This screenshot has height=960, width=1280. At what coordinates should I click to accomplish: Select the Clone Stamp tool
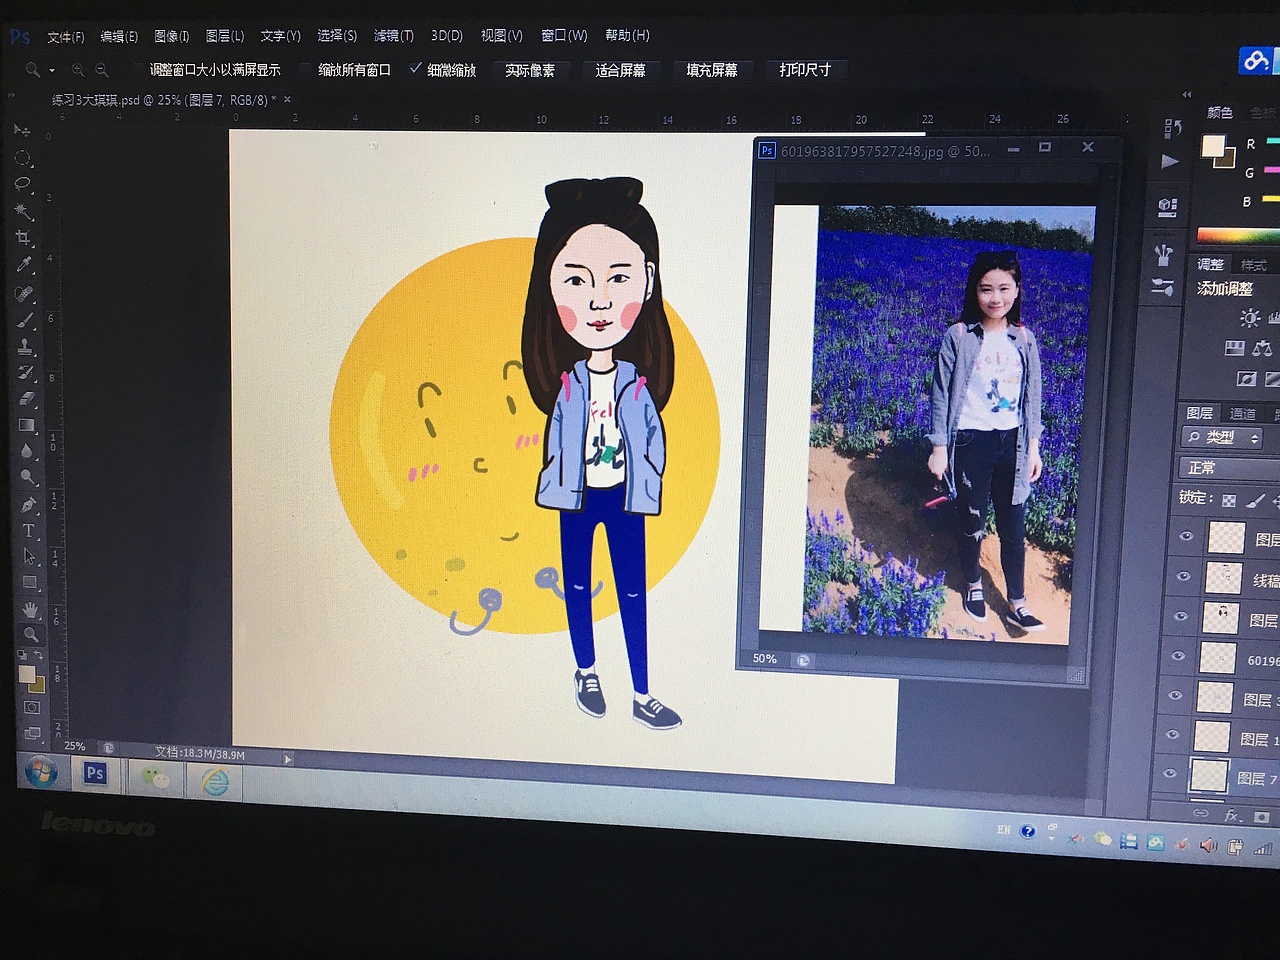(25, 346)
